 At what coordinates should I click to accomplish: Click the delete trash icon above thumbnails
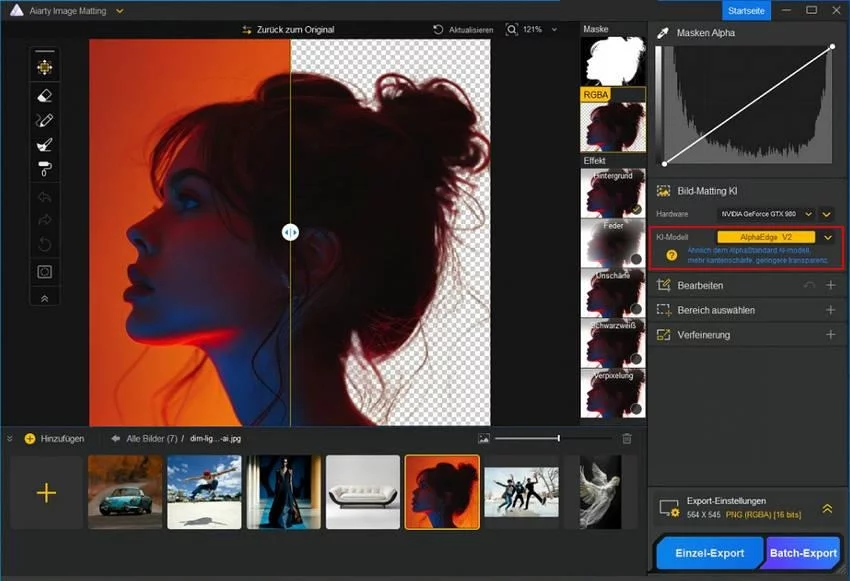[627, 438]
